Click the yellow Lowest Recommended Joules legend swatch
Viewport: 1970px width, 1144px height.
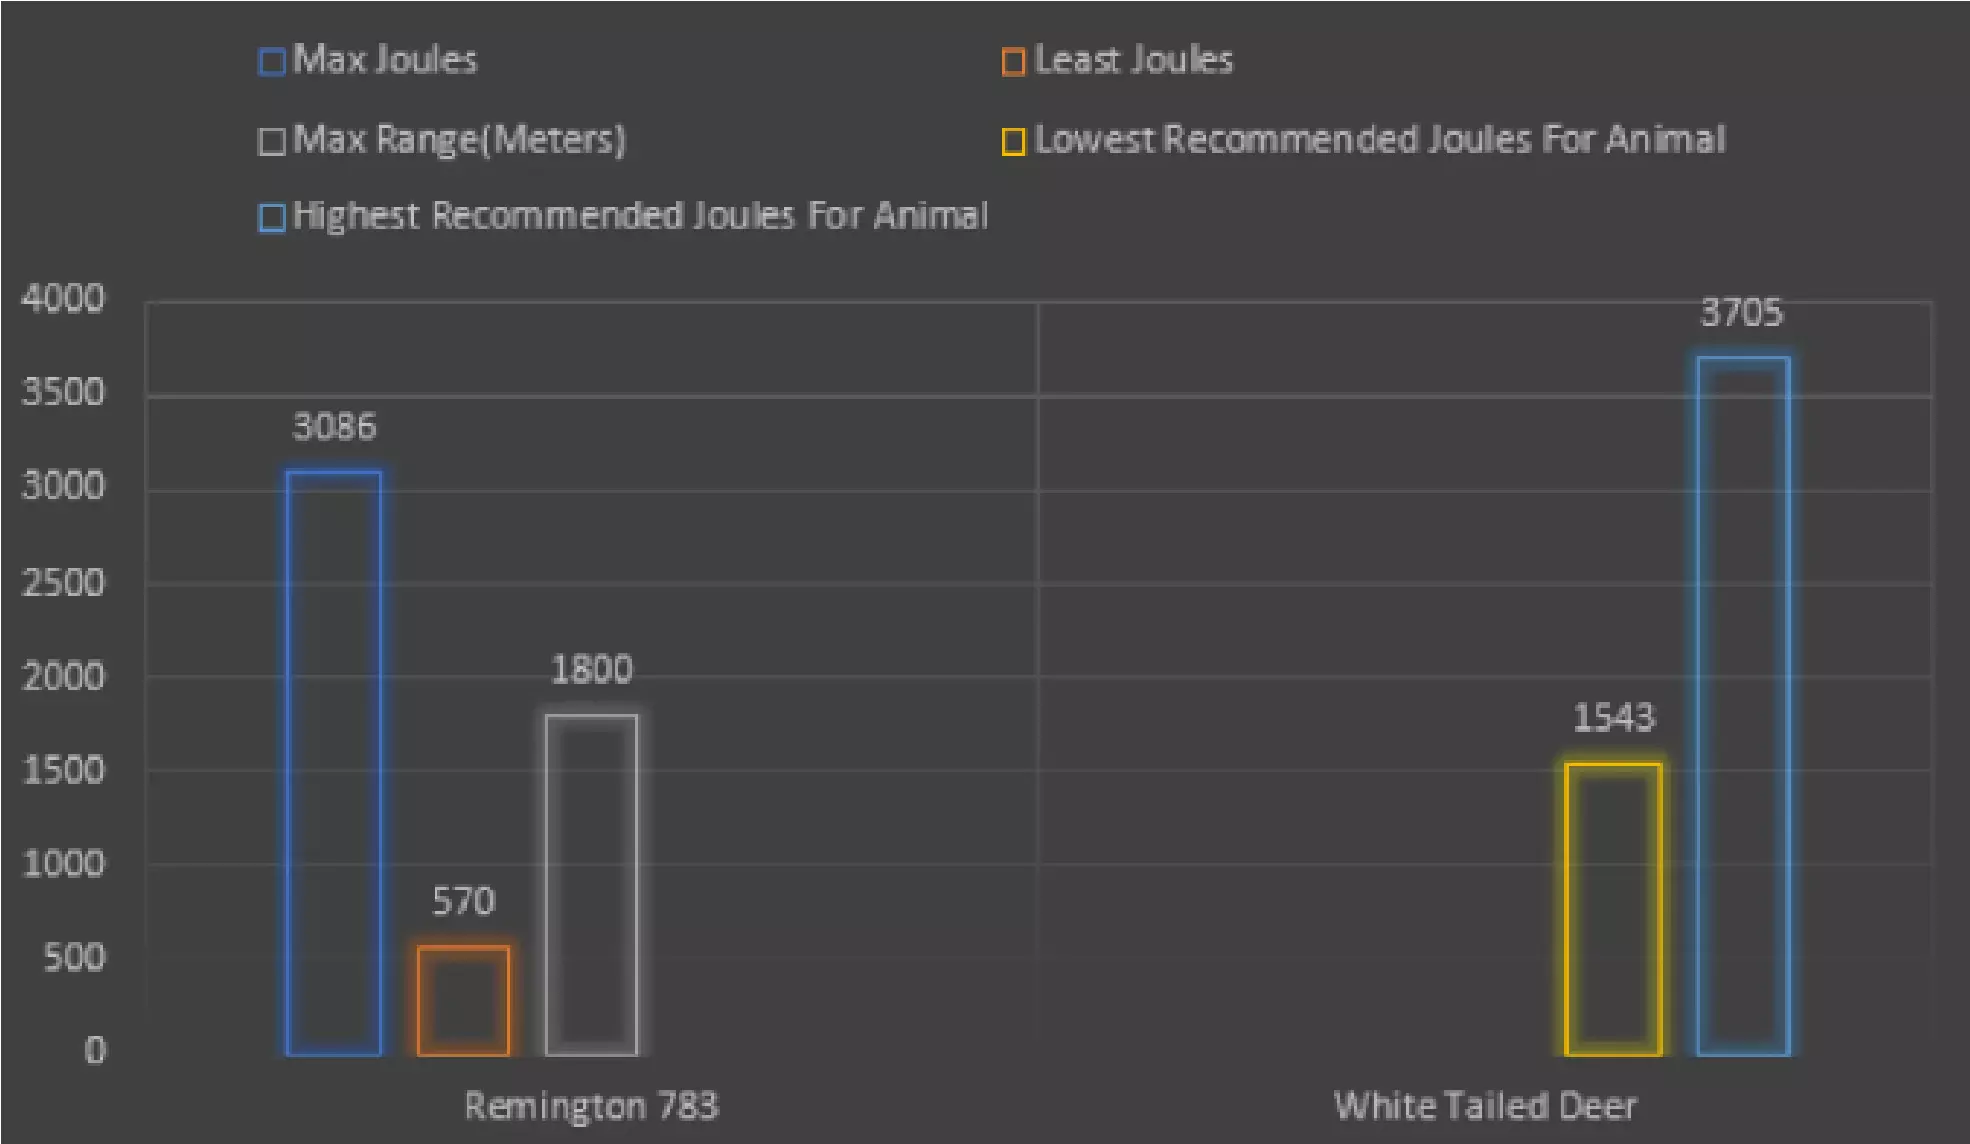tap(1013, 141)
